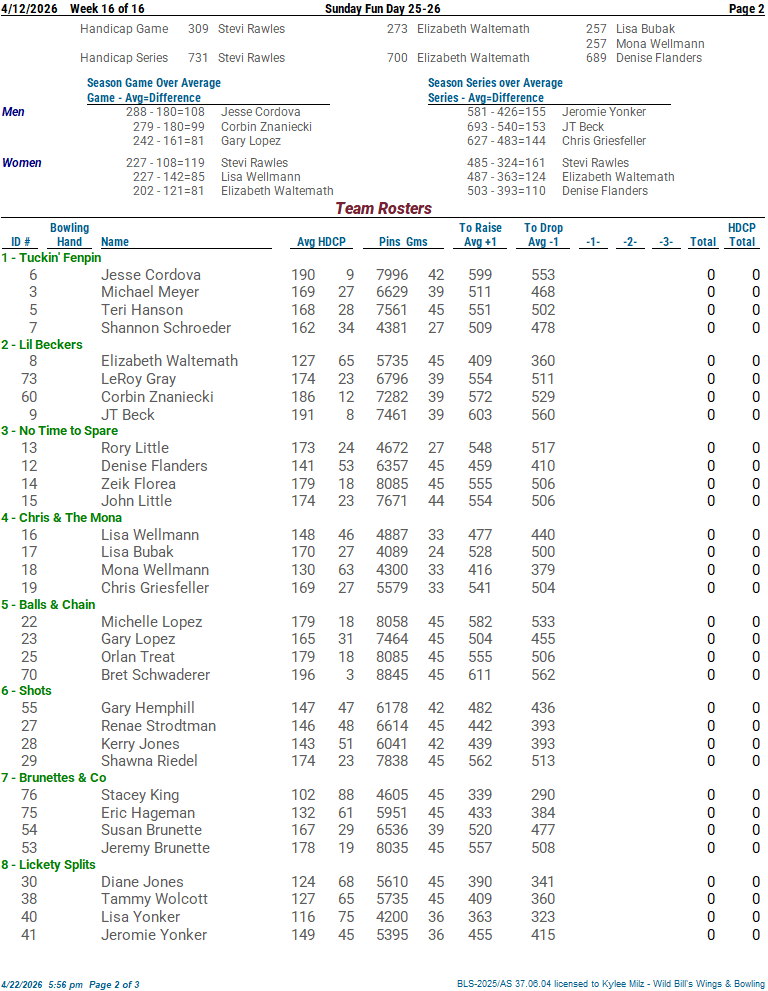Viewport: 768px width, 991px height.
Task: Click the 'Men' category label
Action: coord(13,112)
